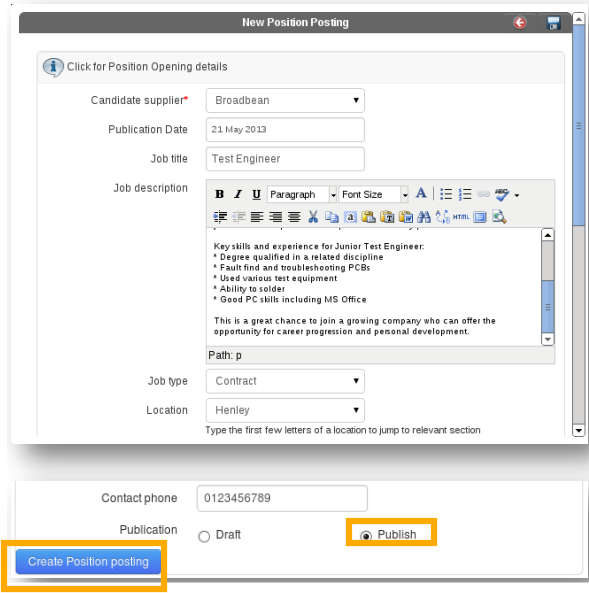Open the text color picker
This screenshot has width=589, height=593.
point(421,194)
